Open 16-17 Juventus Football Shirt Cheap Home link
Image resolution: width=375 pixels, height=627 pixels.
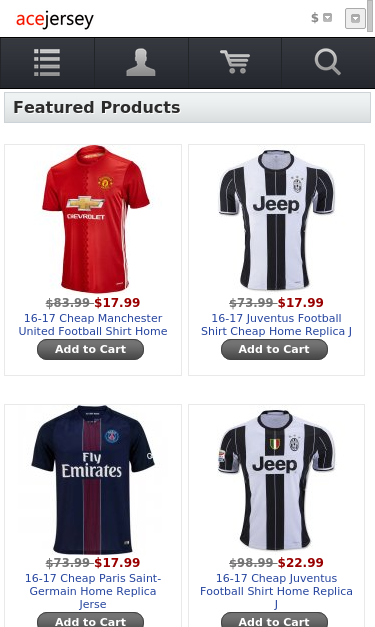click(276, 325)
